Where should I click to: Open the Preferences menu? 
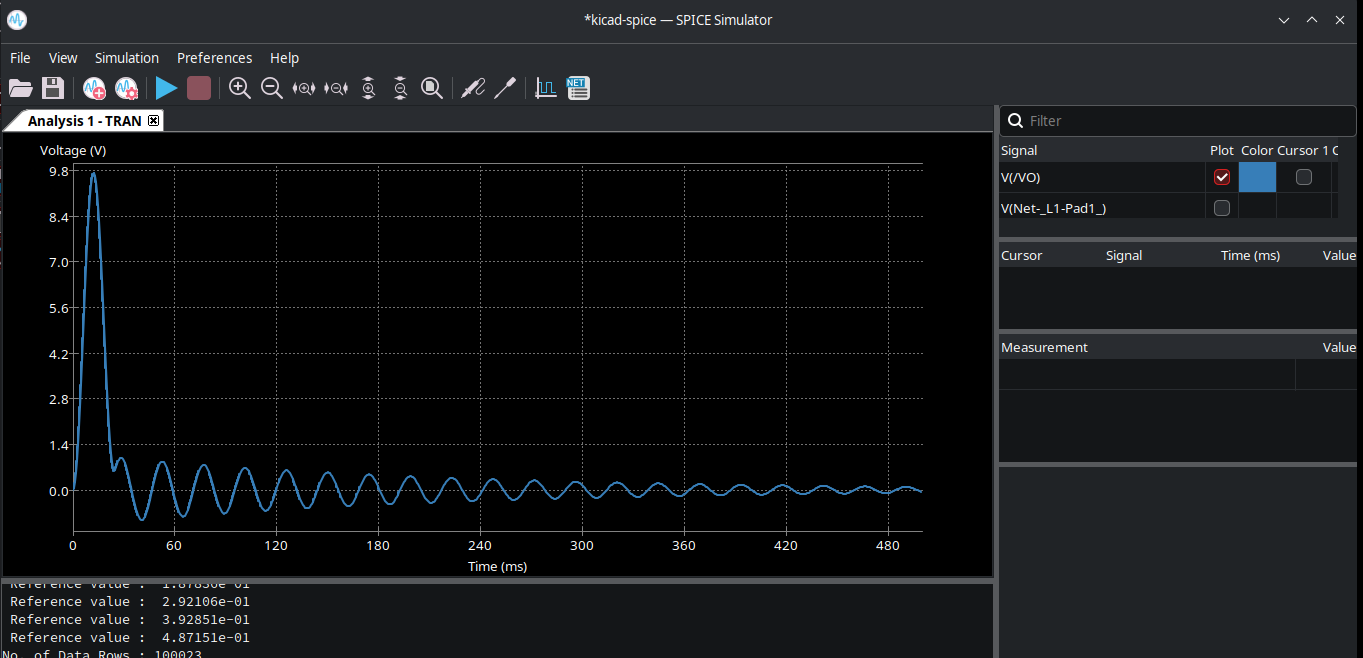point(214,58)
